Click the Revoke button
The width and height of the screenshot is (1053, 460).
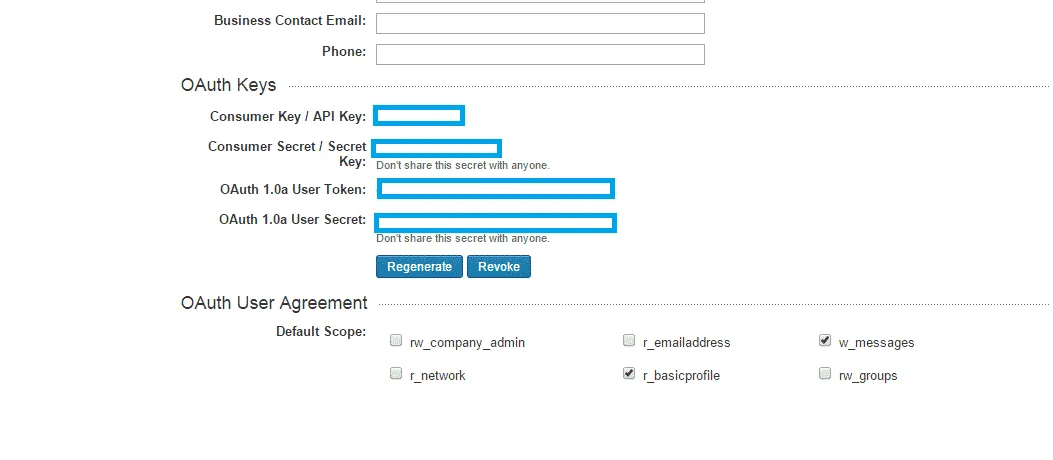[x=498, y=267]
